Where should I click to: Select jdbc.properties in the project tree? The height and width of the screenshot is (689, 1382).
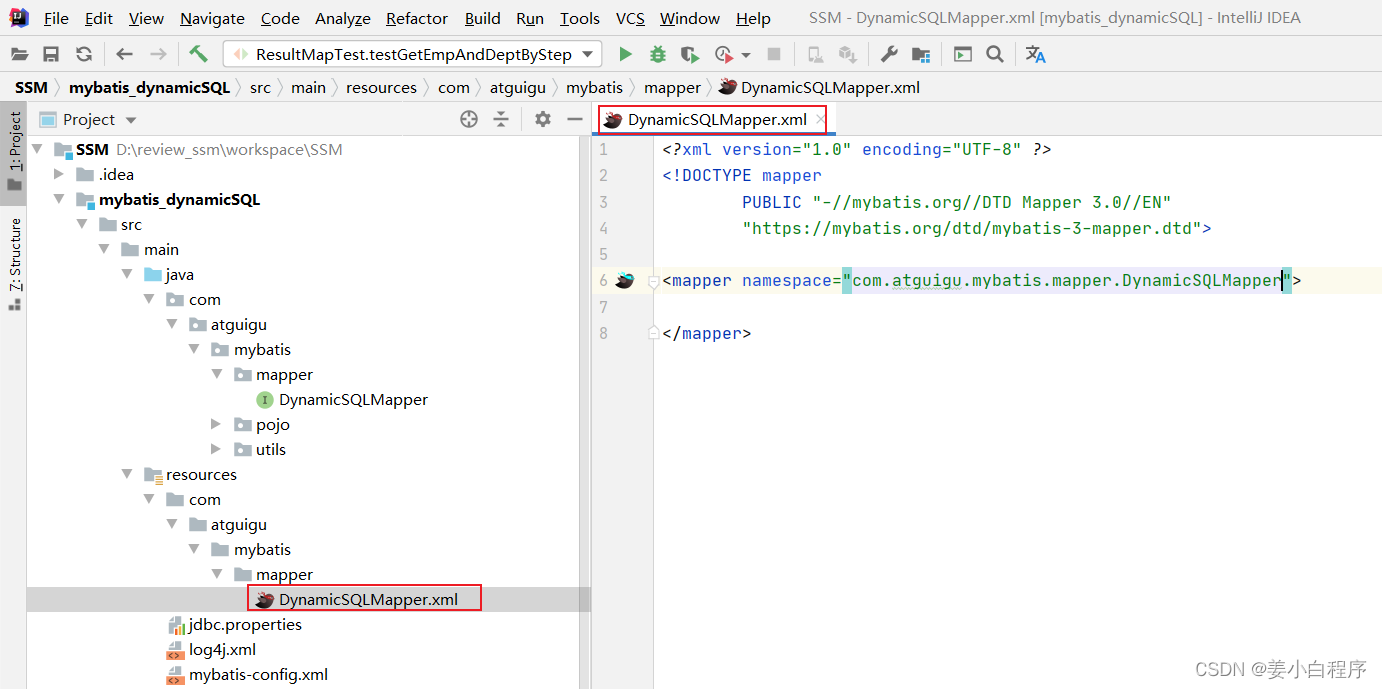pyautogui.click(x=246, y=624)
